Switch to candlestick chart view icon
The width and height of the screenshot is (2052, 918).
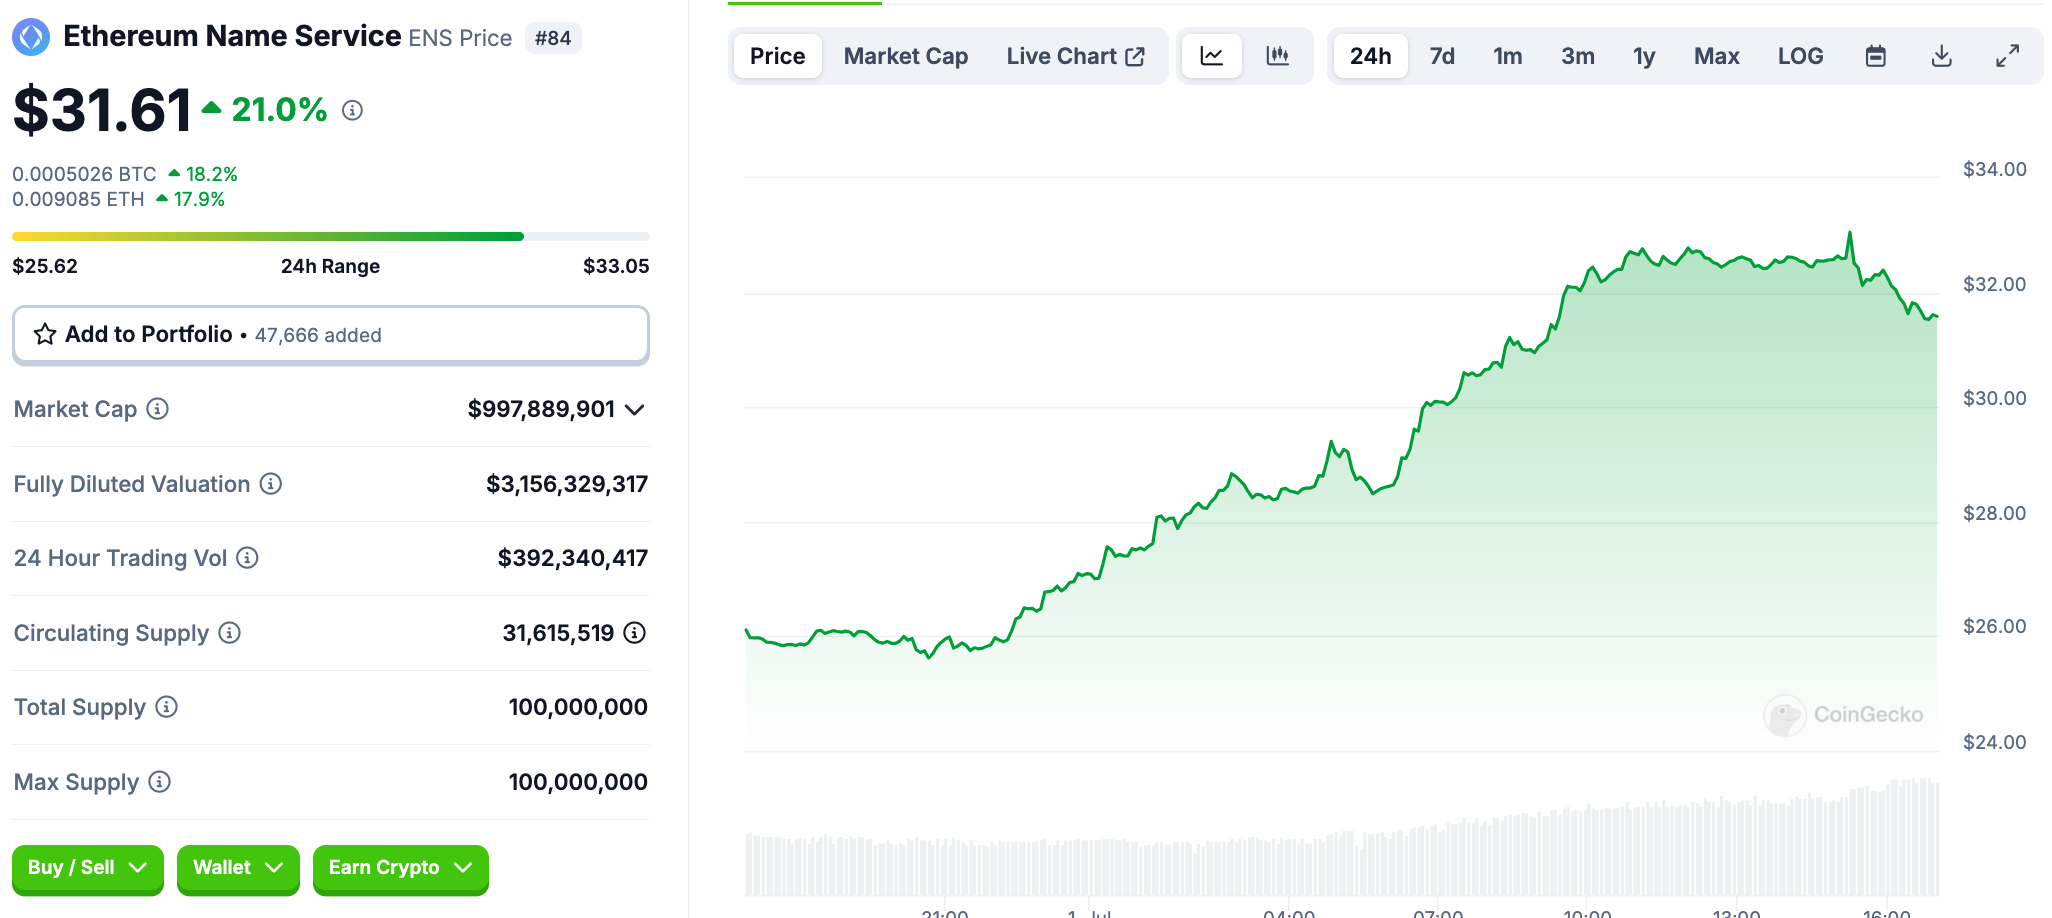tap(1278, 56)
